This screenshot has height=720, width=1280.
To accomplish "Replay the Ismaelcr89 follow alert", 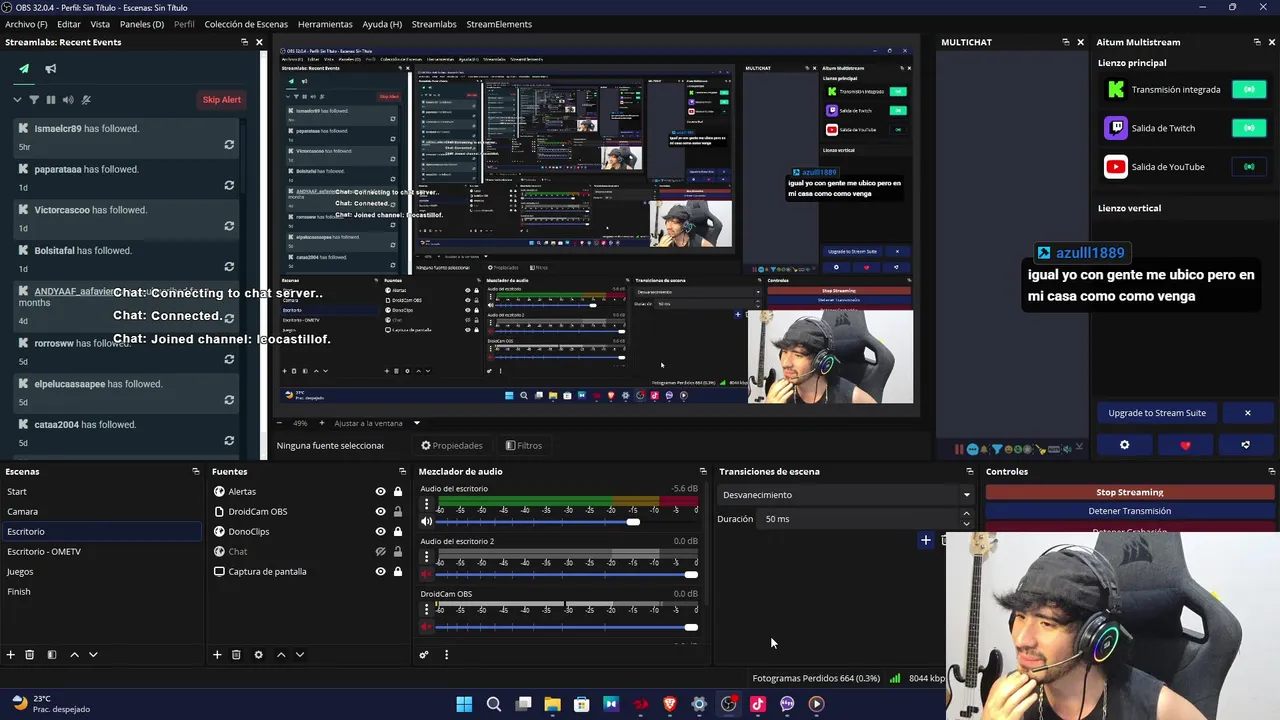I will (229, 145).
